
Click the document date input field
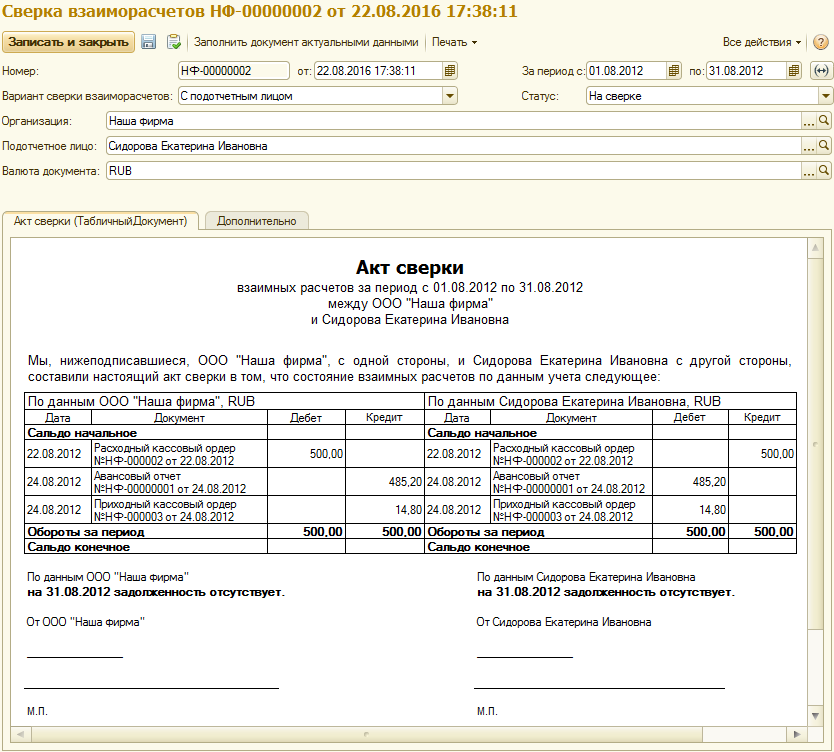point(378,71)
